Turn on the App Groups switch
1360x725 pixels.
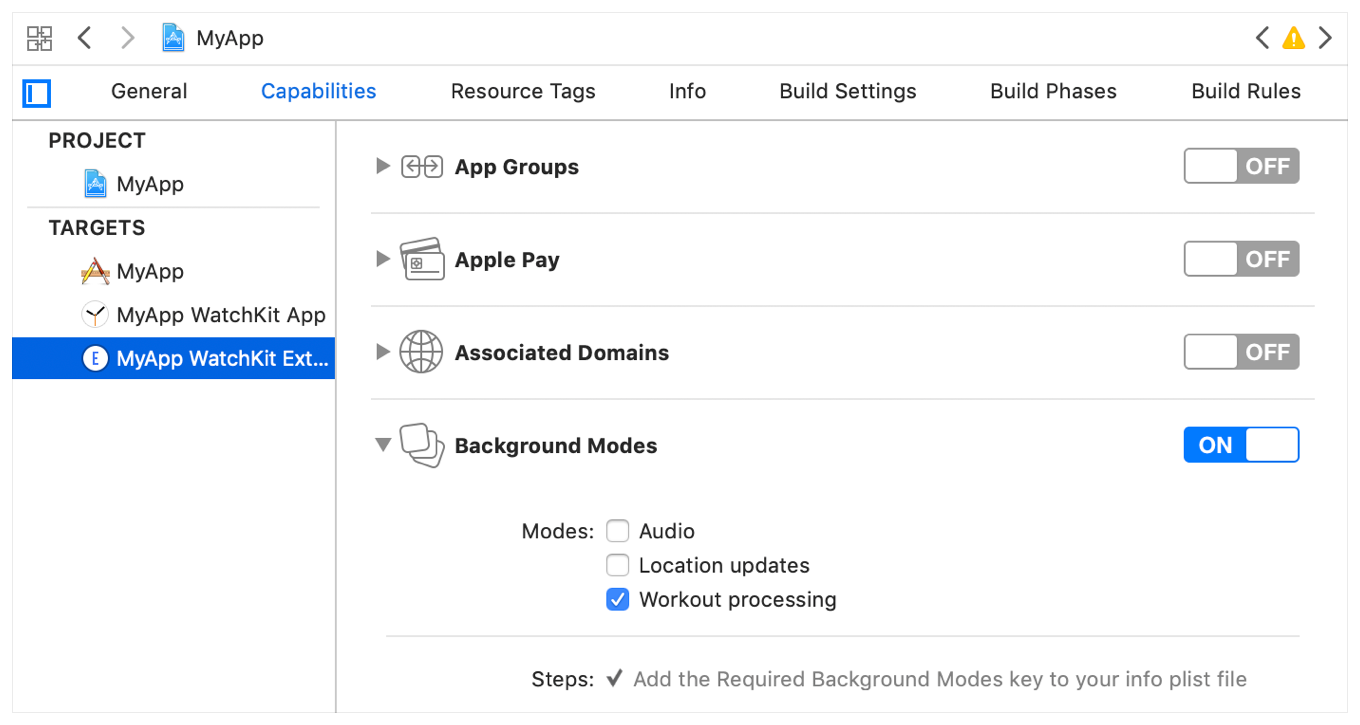click(1241, 167)
